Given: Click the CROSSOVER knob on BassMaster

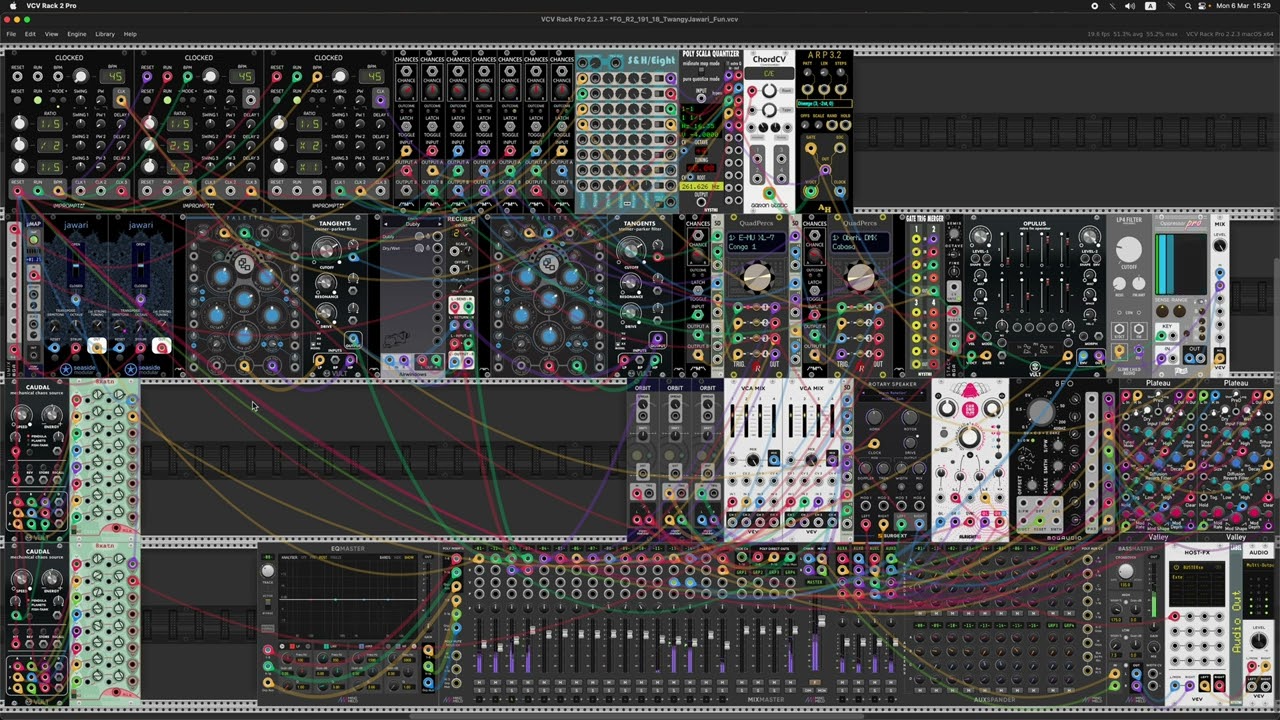Looking at the screenshot, I should click(x=1127, y=571).
